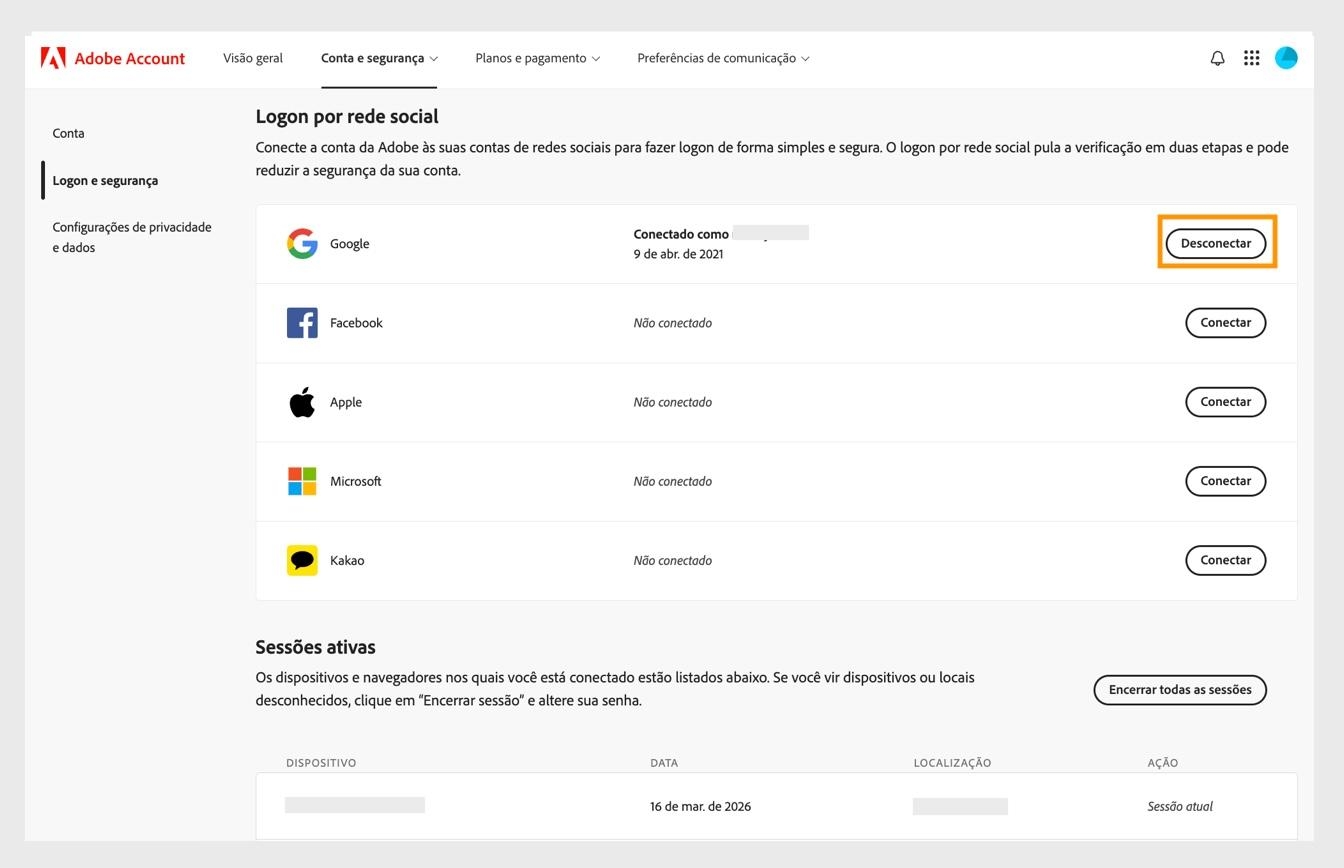Click the Apple logo icon
1344x868 pixels.
point(301,401)
